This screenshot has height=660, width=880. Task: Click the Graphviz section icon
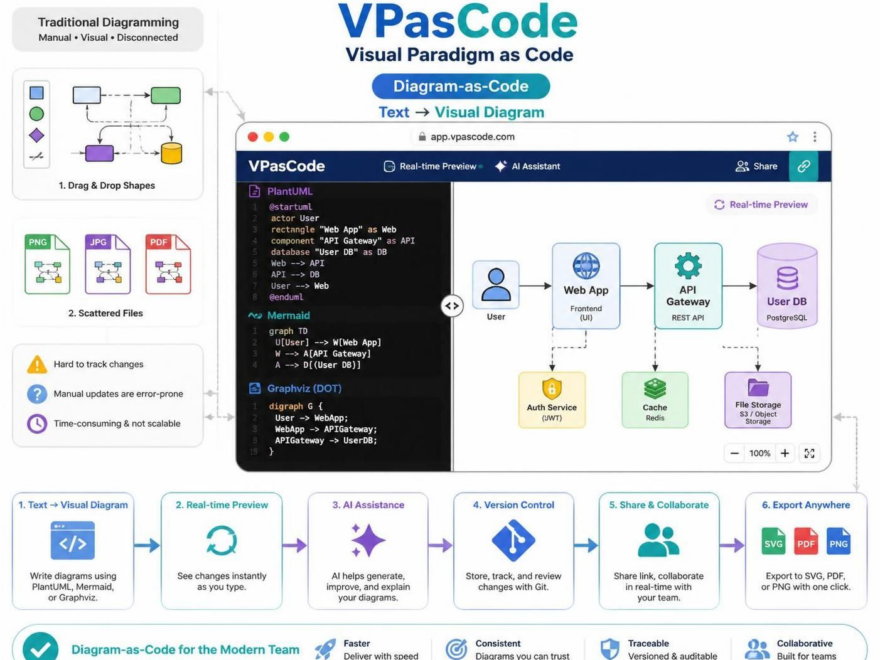255,388
